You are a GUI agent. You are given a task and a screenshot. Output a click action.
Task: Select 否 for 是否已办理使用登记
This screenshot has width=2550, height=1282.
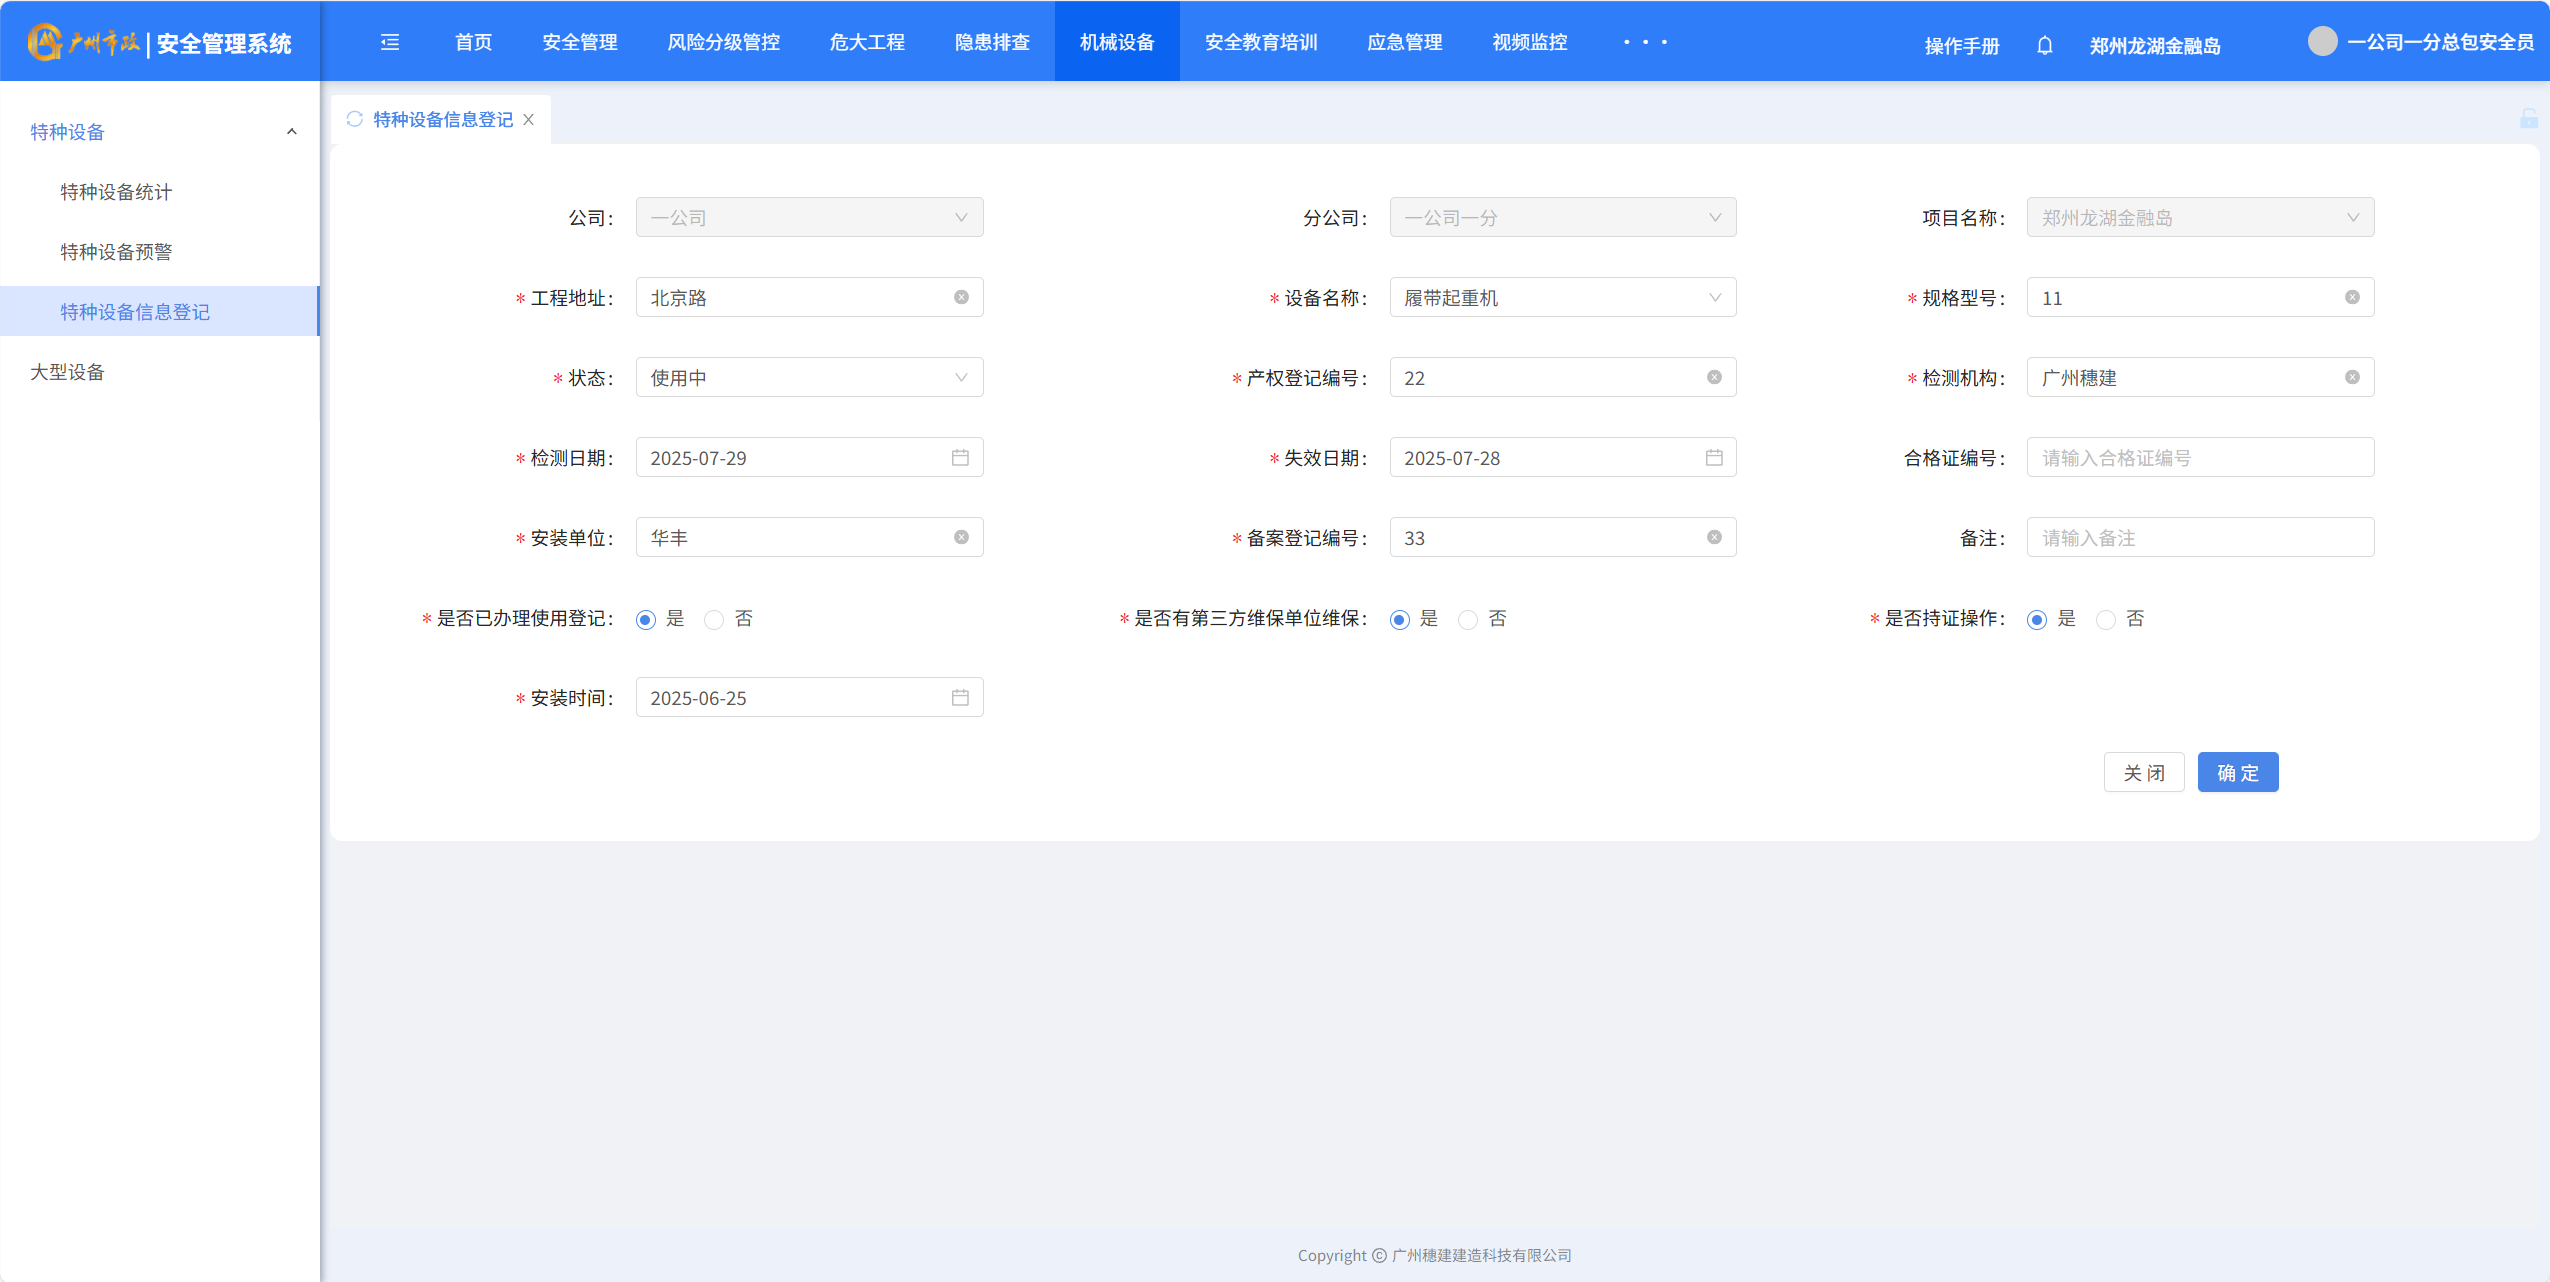[x=714, y=619]
